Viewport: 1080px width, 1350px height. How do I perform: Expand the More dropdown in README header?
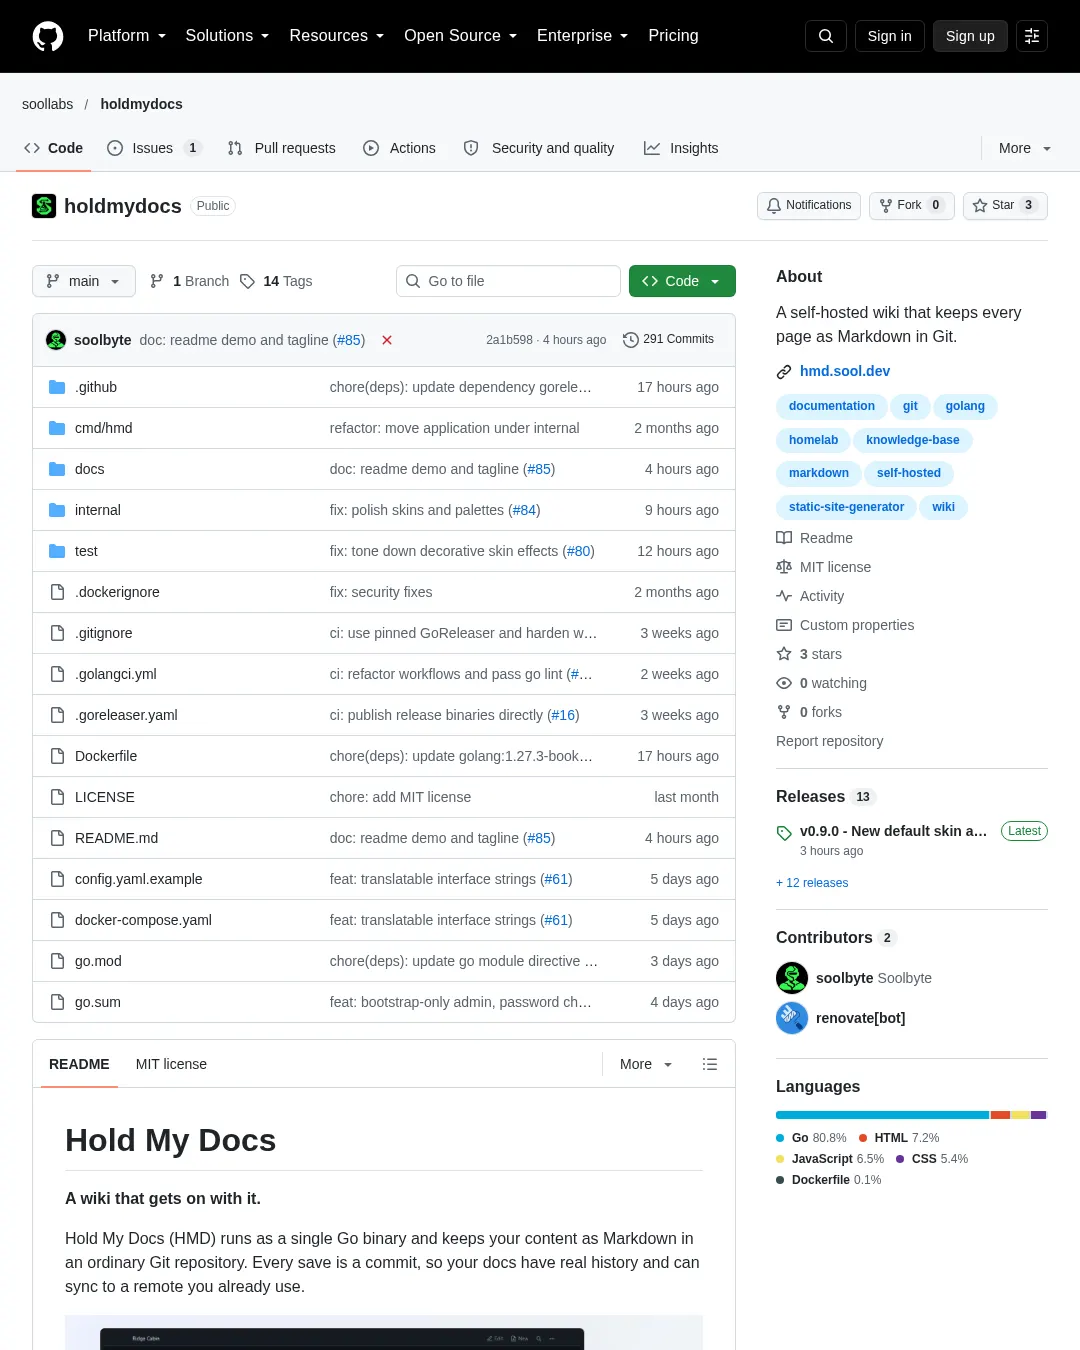646,1064
